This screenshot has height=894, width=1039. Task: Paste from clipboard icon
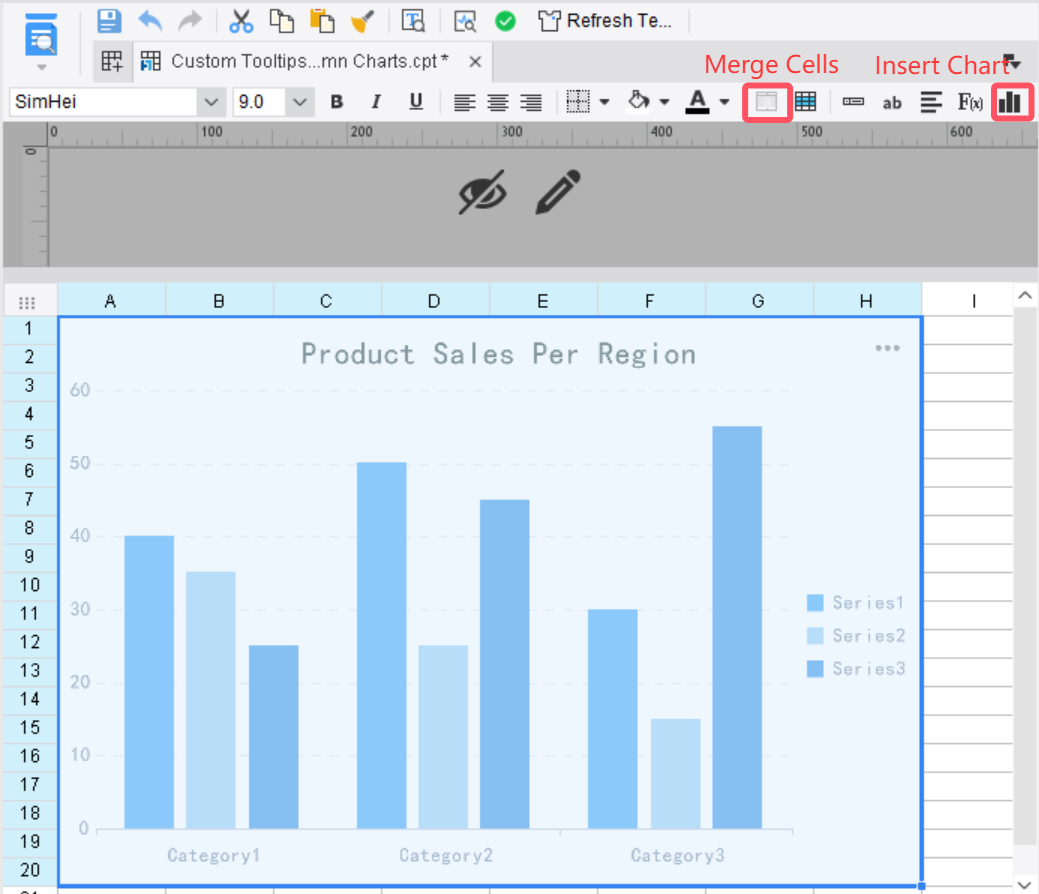point(322,21)
